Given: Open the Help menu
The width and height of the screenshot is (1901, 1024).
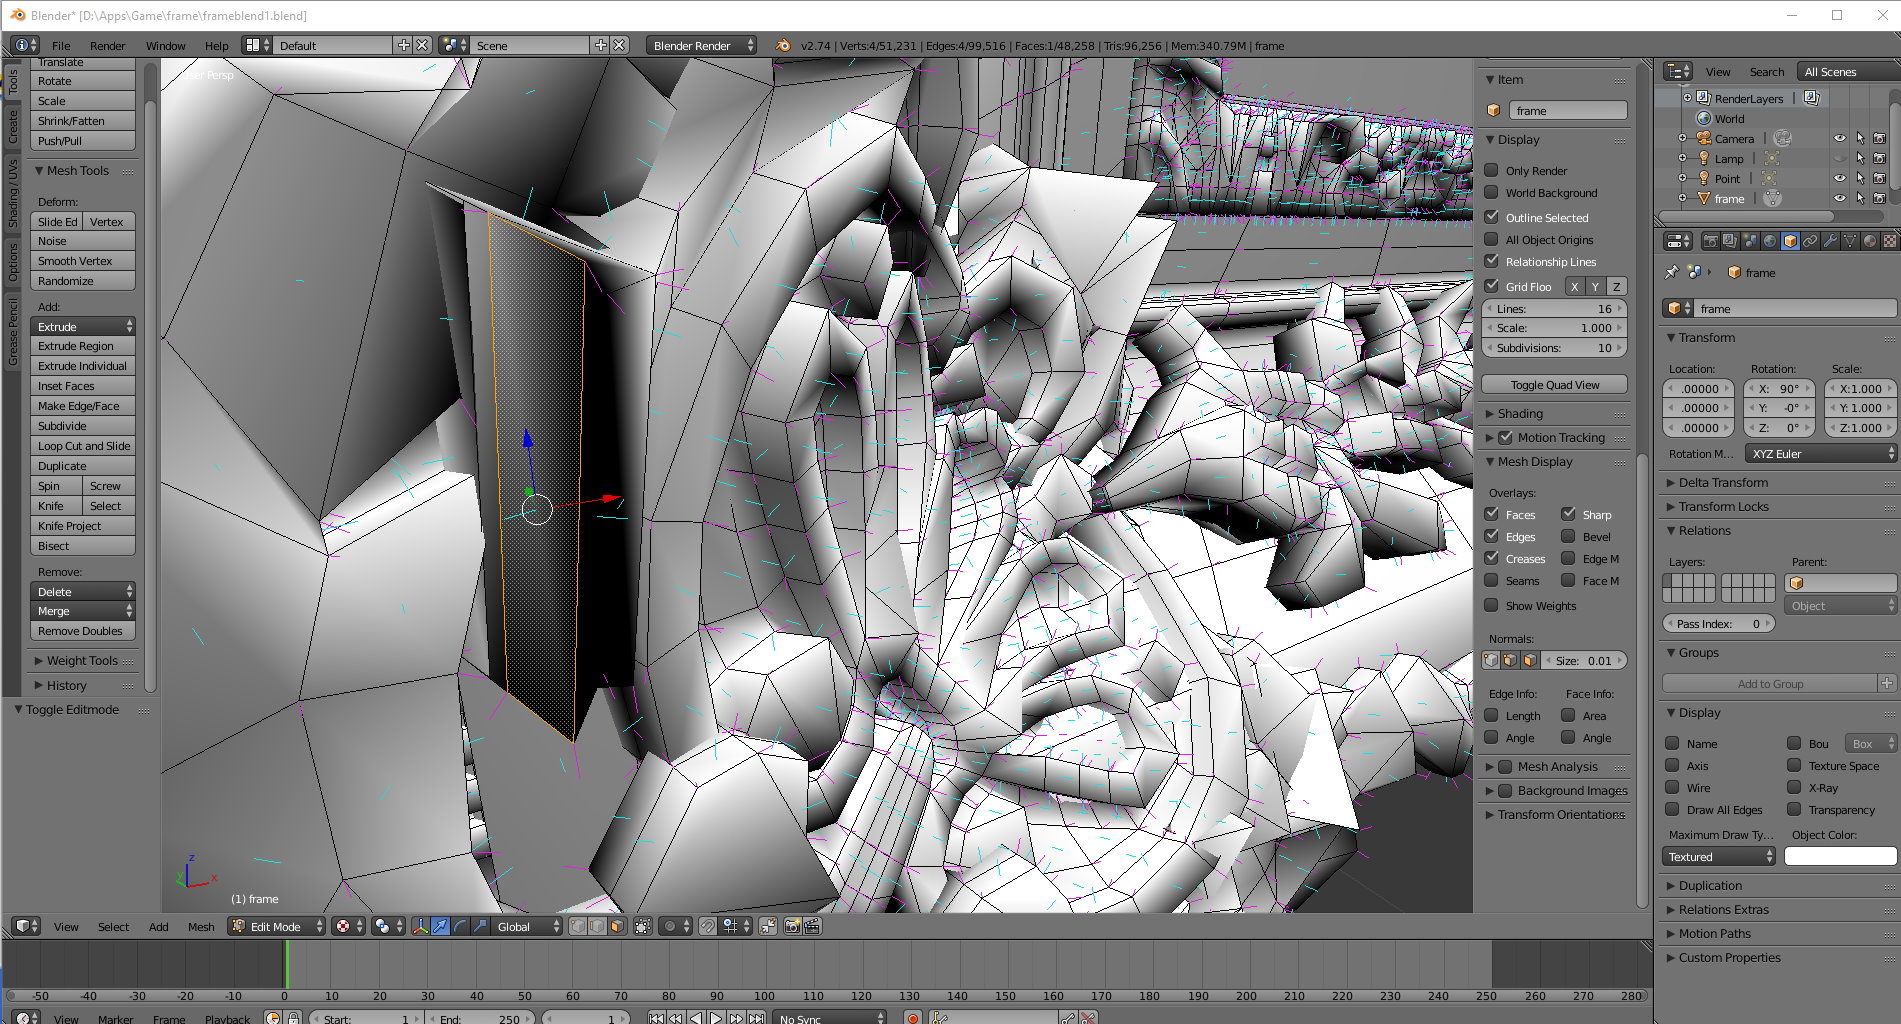Looking at the screenshot, I should (x=216, y=46).
